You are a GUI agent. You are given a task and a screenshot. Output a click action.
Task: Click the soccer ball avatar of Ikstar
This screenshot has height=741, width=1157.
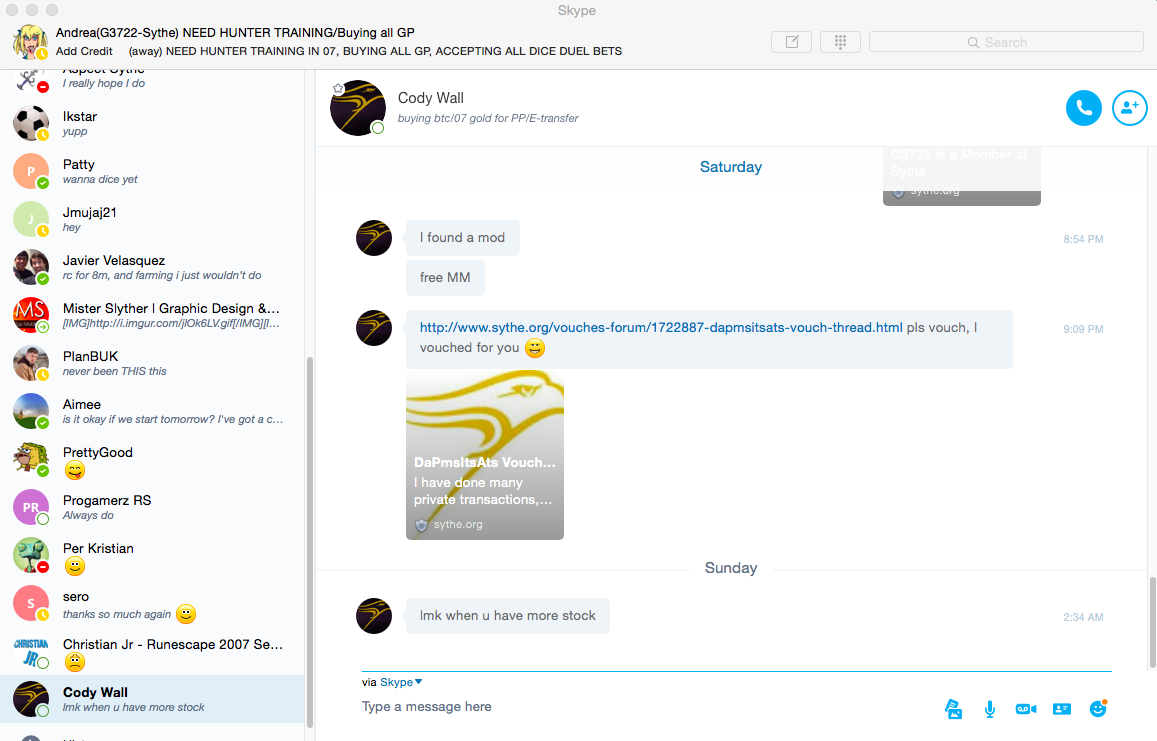[x=30, y=123]
